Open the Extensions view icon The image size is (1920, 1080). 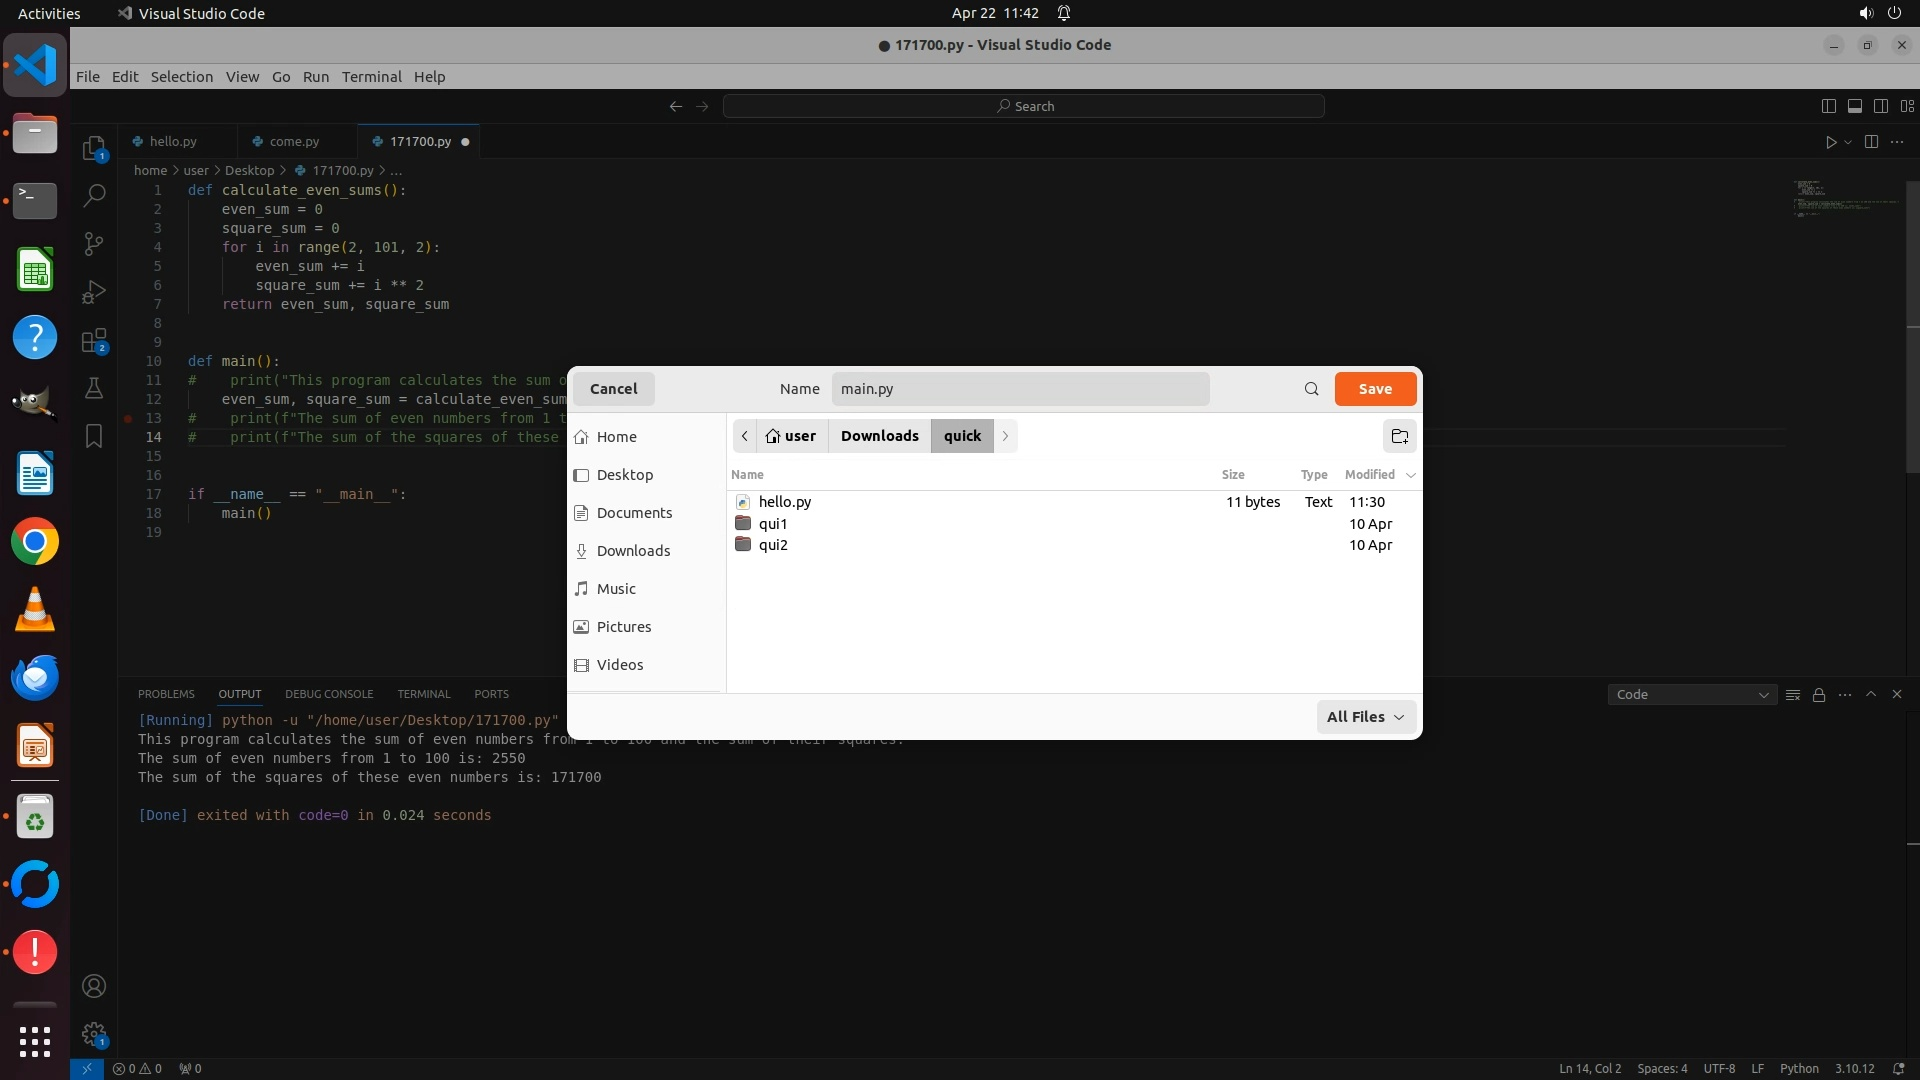point(94,341)
